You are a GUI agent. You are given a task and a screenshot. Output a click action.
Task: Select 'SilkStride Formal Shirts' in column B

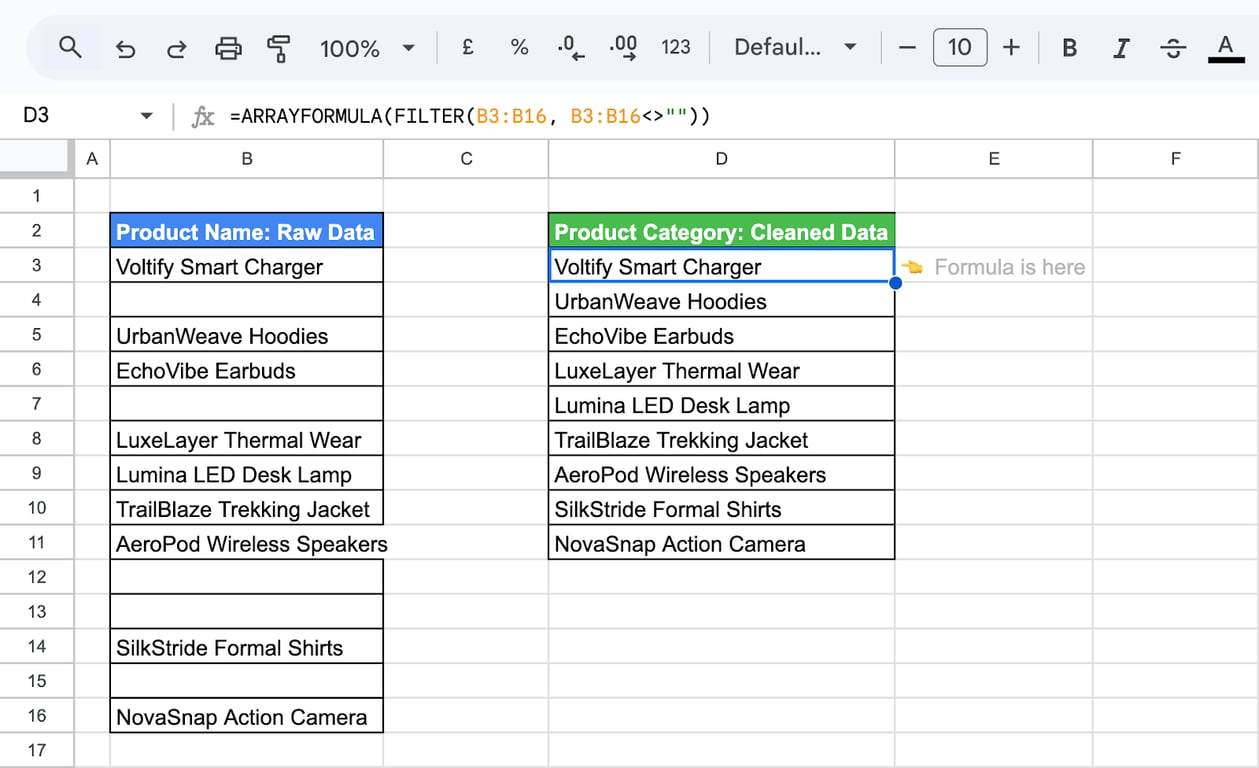point(246,647)
